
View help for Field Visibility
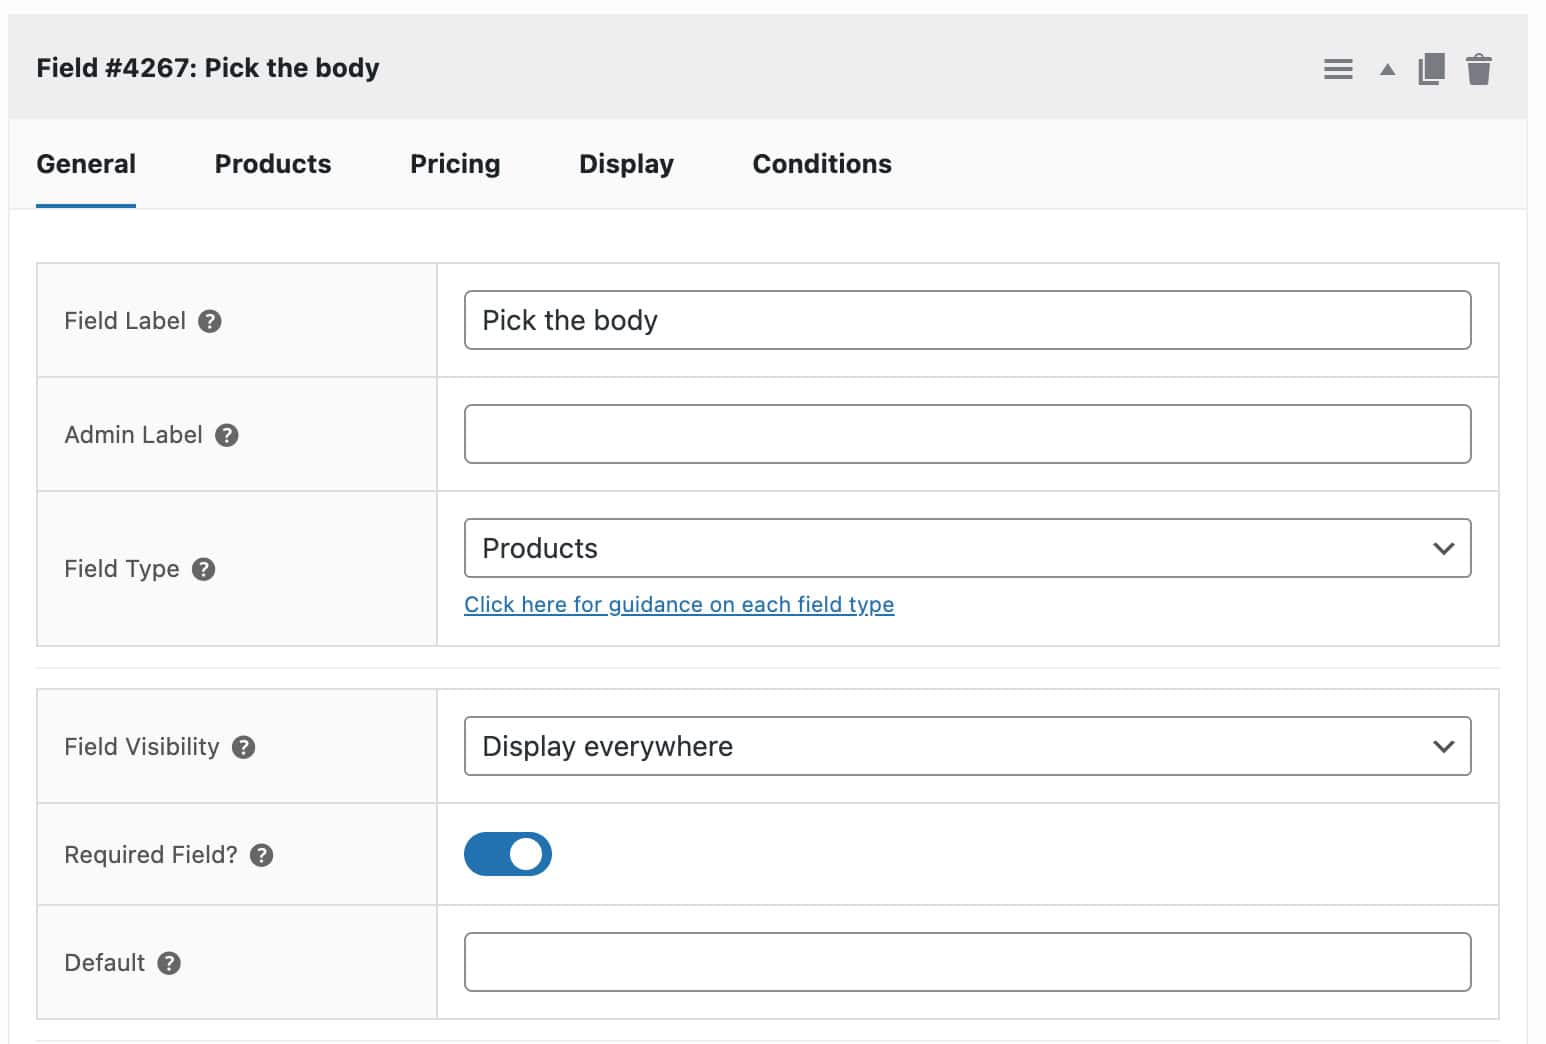pos(242,747)
